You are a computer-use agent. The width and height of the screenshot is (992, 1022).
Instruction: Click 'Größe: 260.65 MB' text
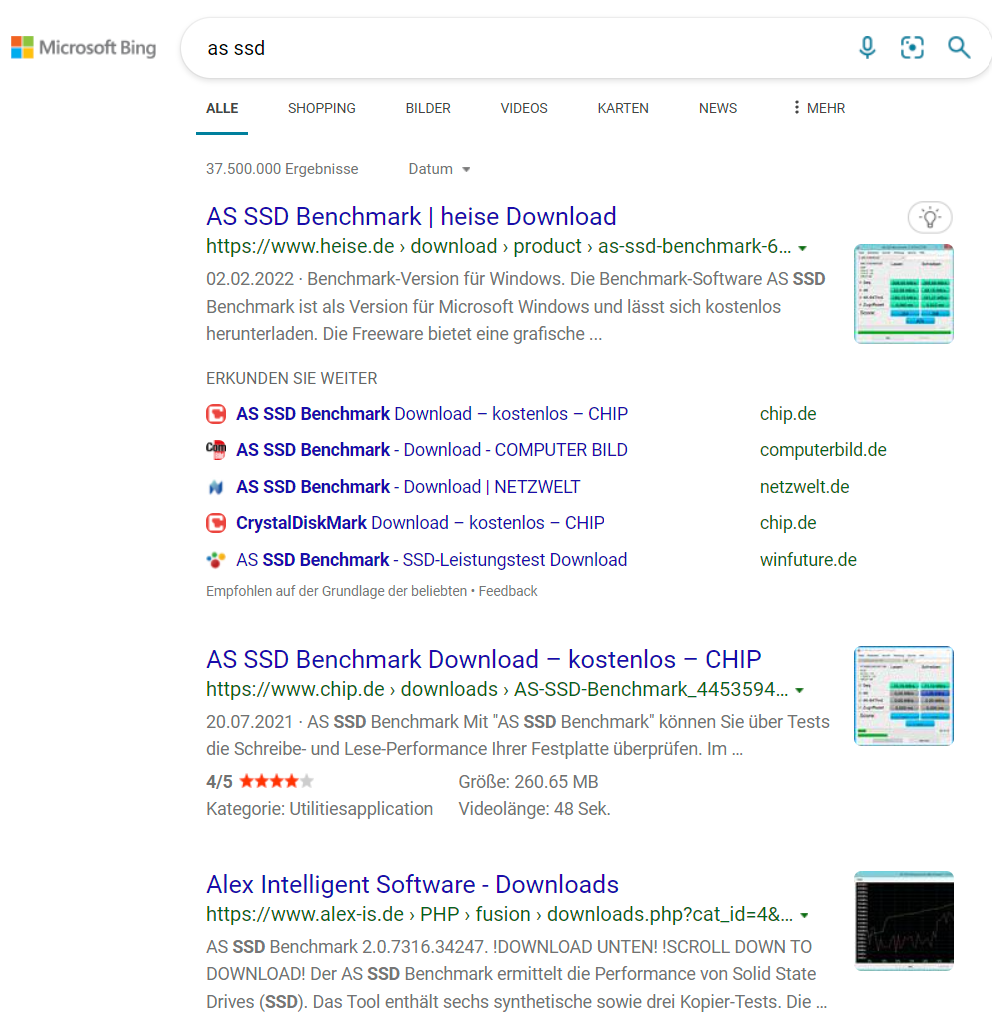(529, 781)
